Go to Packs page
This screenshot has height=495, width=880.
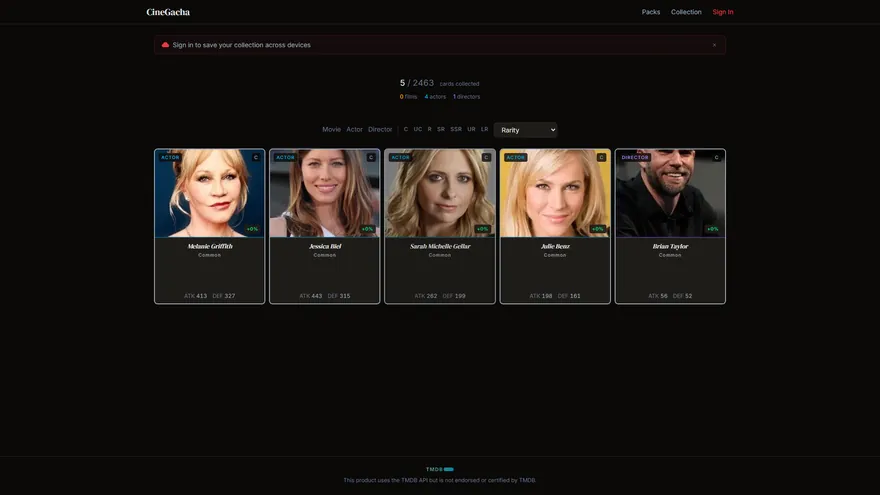tap(650, 12)
